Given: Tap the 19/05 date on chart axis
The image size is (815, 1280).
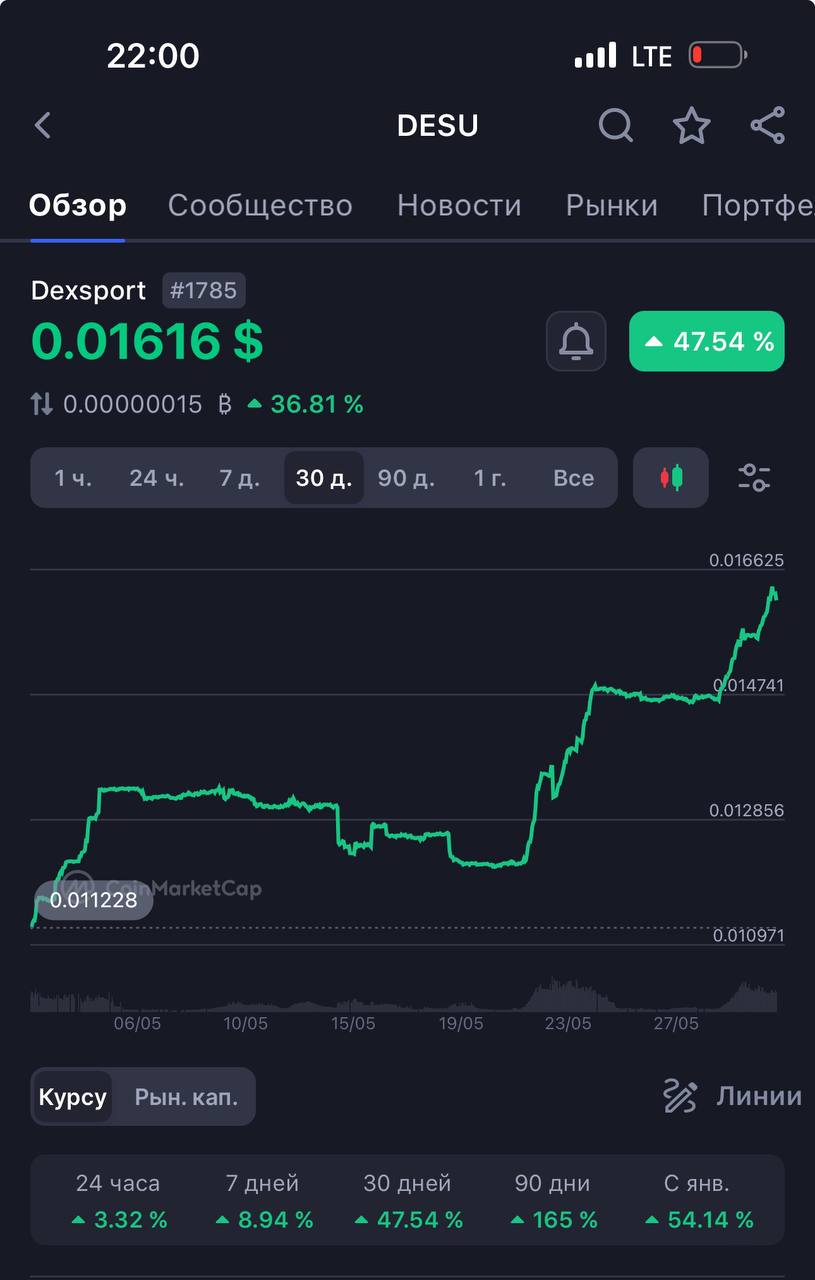Looking at the screenshot, I should [461, 1024].
